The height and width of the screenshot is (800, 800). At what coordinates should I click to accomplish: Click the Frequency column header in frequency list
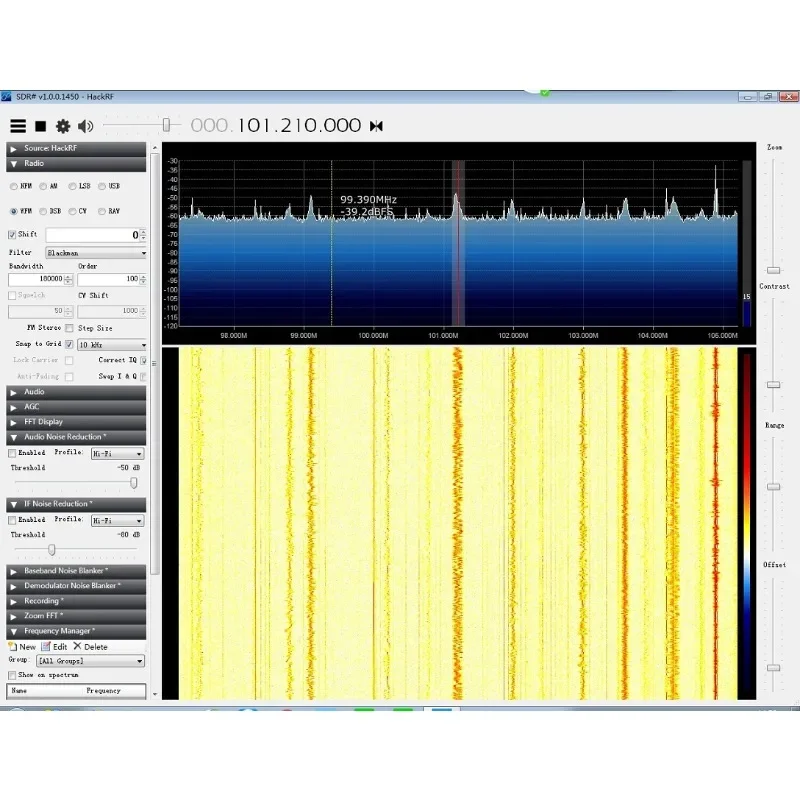pos(104,691)
